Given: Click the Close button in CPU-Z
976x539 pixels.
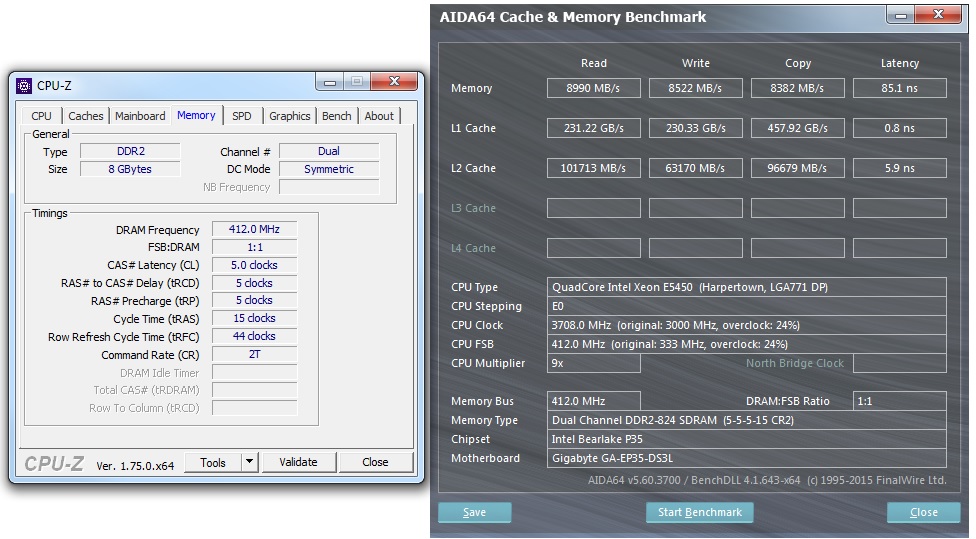Looking at the screenshot, I should point(375,462).
